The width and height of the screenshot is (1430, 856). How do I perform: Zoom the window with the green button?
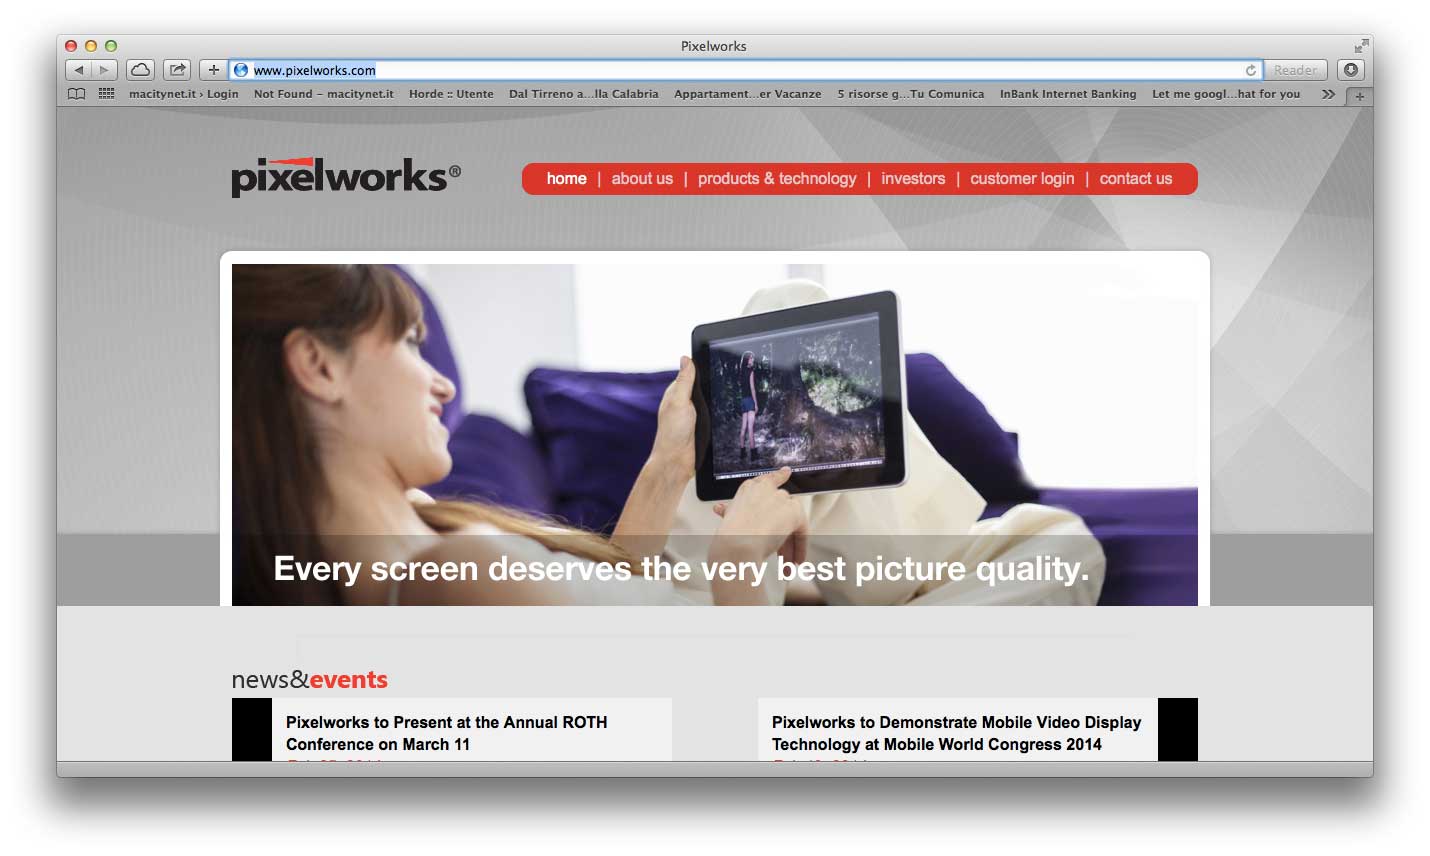tap(111, 46)
